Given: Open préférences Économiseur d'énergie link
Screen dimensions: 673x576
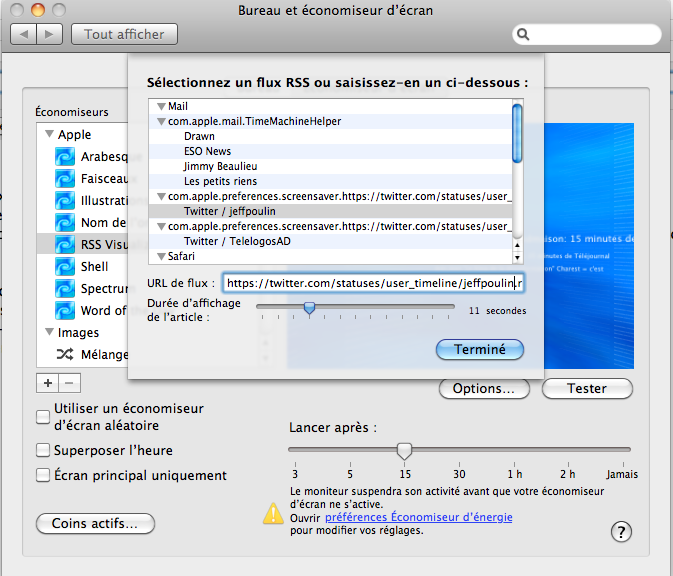Looking at the screenshot, I should (x=418, y=517).
